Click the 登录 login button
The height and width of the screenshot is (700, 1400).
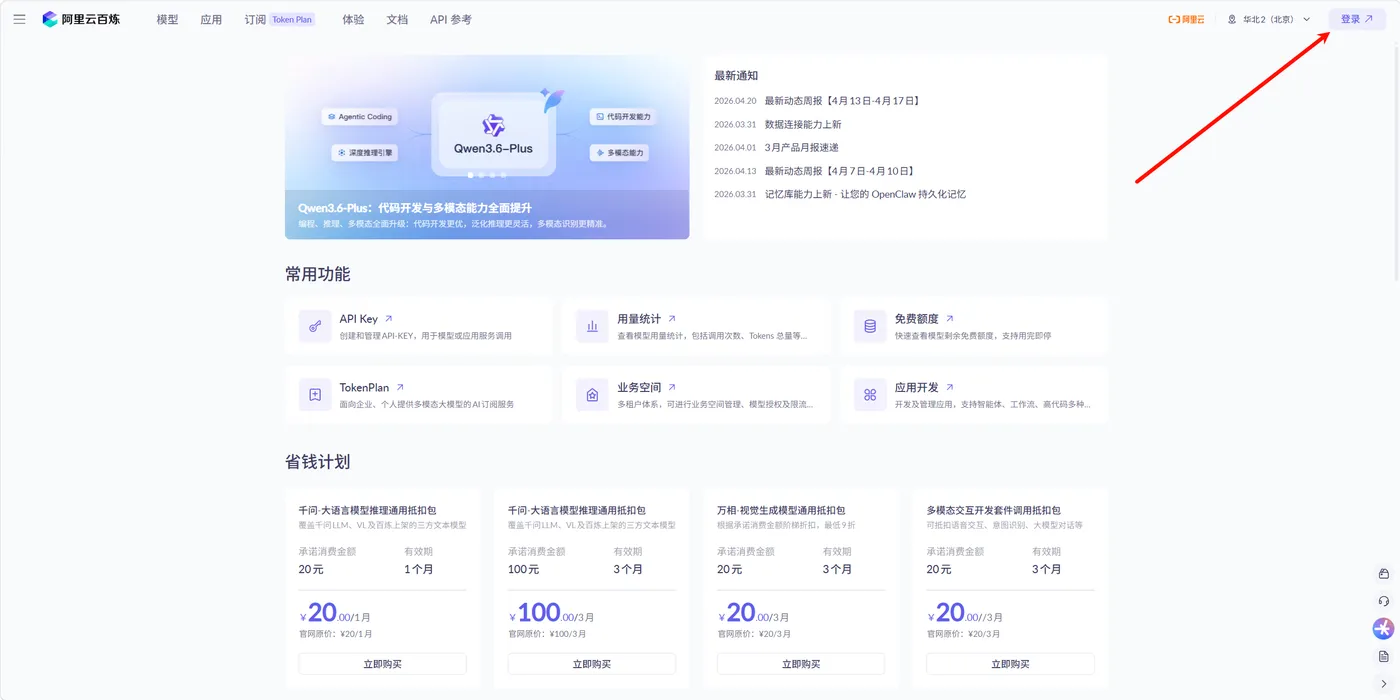[1357, 19]
